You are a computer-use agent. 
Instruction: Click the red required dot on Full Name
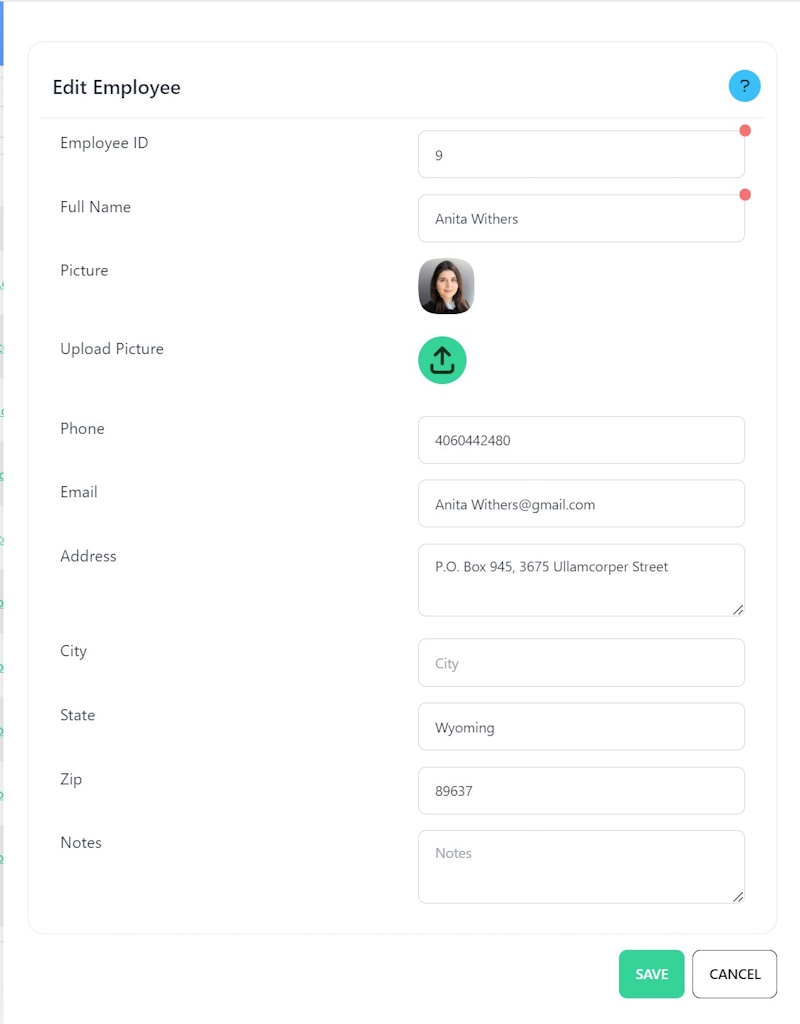coord(745,195)
